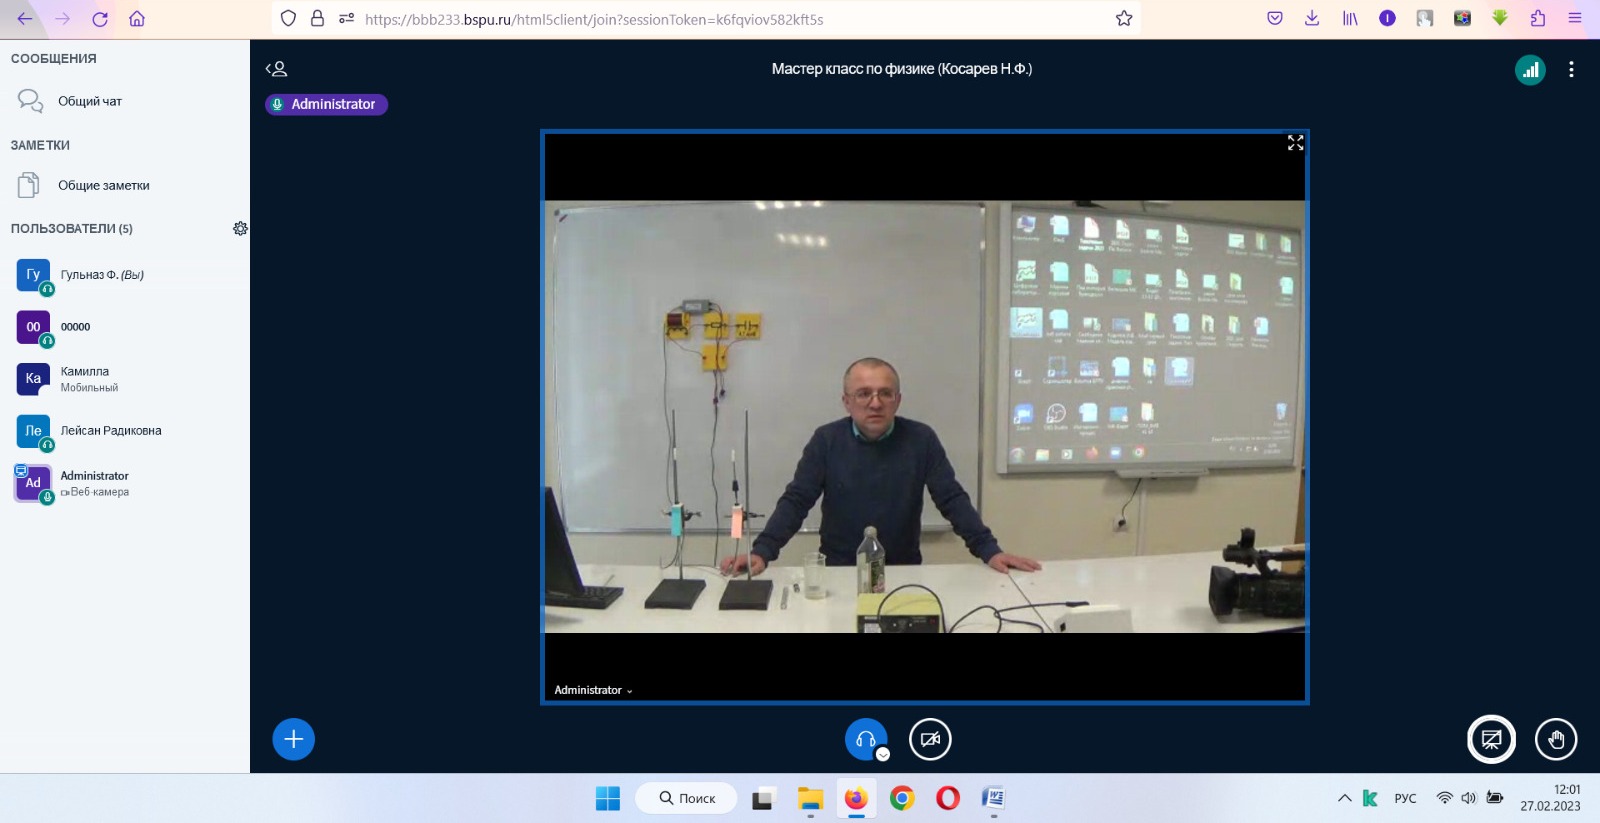1600x823 pixels.
Task: Open the Administrator webcam dropdown
Action: pyautogui.click(x=593, y=690)
